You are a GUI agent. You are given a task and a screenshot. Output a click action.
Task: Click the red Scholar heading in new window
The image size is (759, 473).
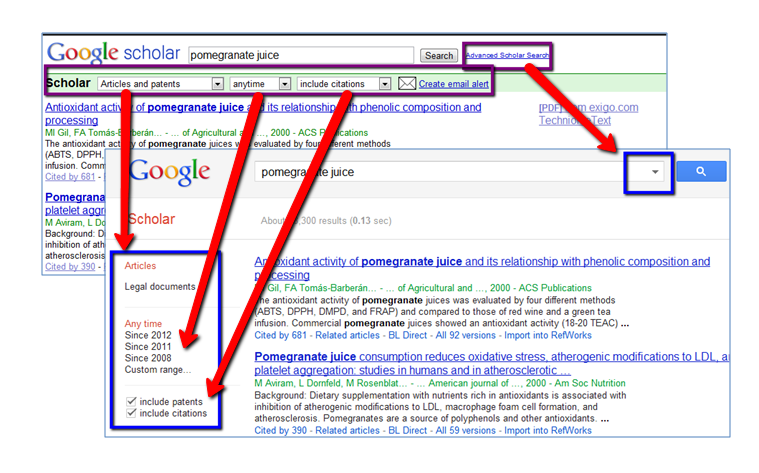coord(151,219)
